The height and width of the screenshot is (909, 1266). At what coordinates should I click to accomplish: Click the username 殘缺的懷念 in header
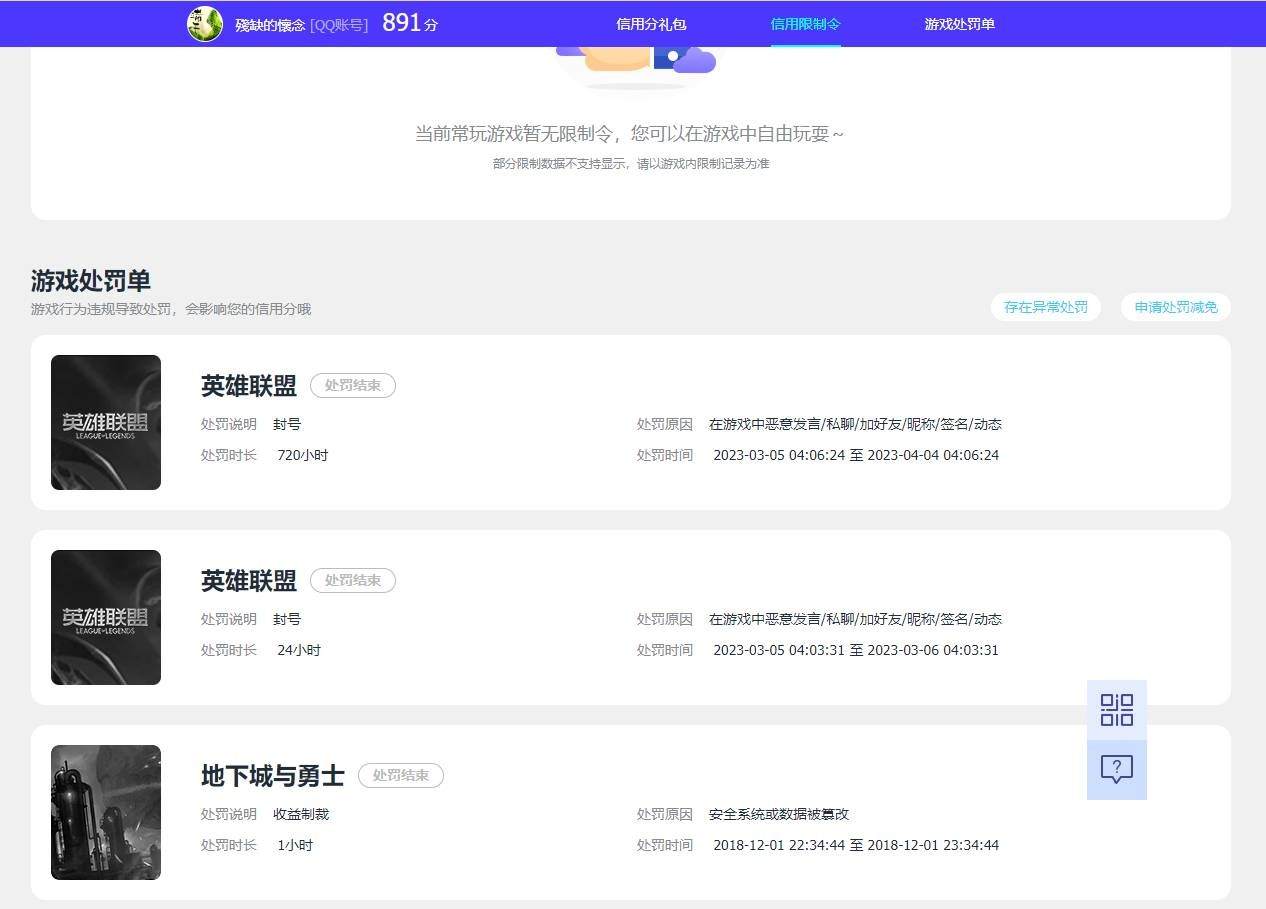pos(270,25)
